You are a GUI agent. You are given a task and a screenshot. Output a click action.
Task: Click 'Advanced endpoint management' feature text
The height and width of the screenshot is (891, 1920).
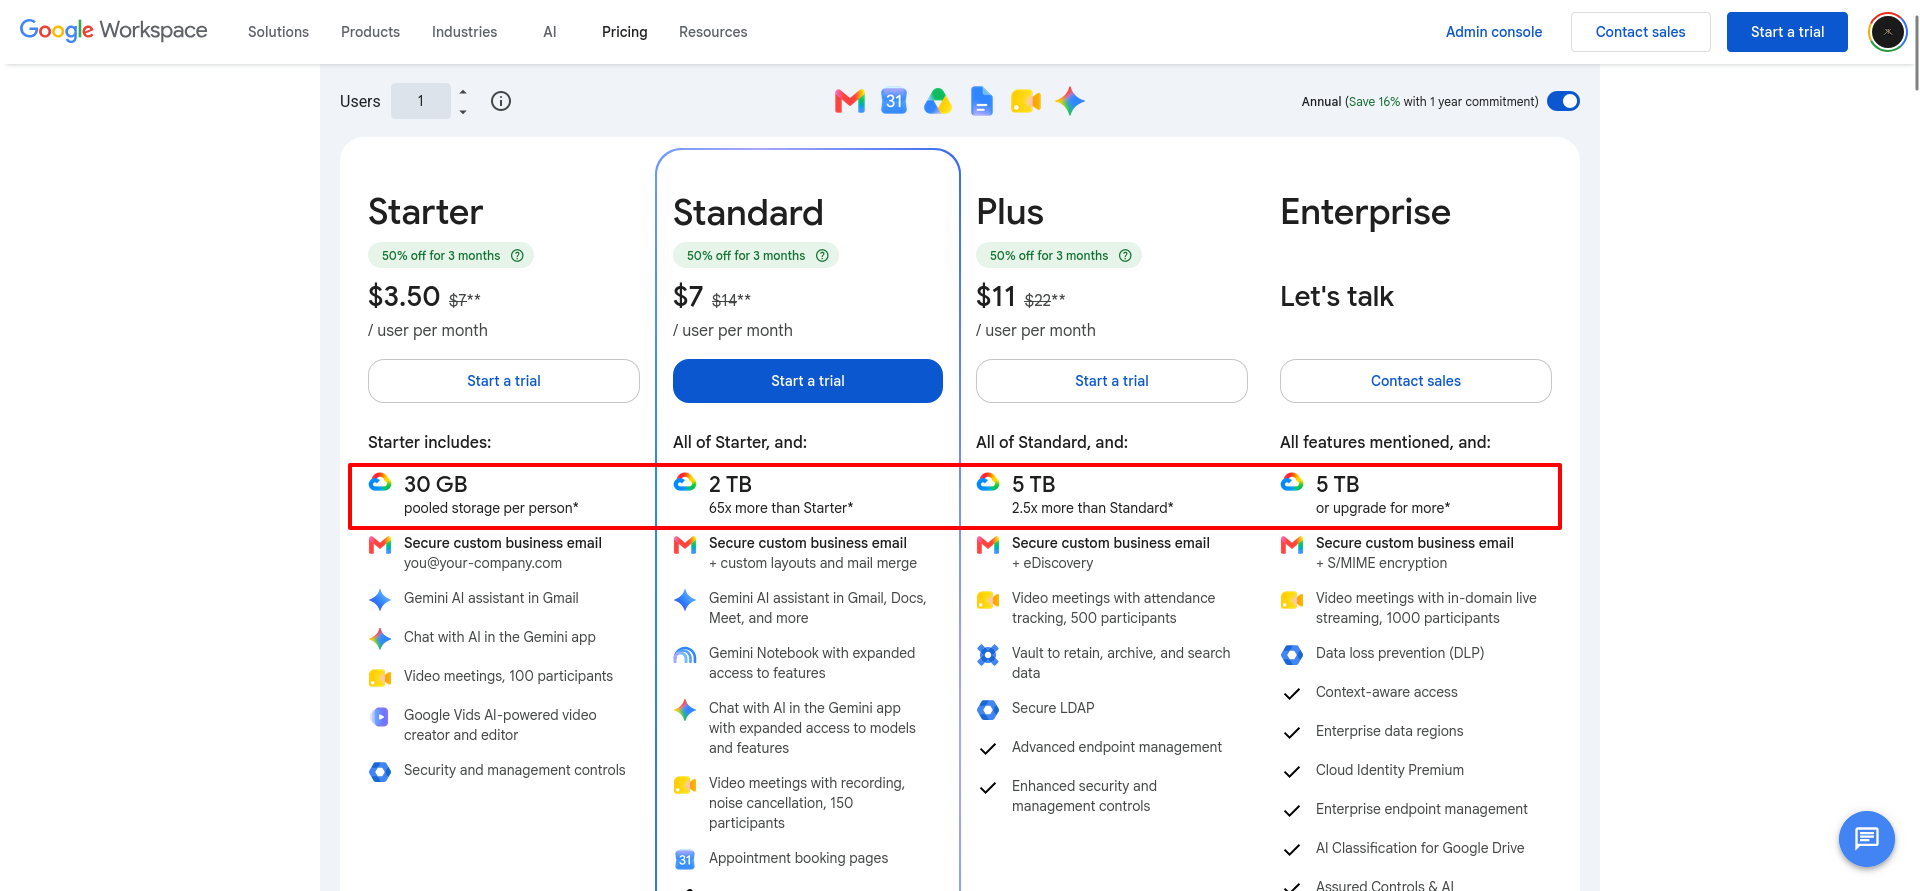1117,747
